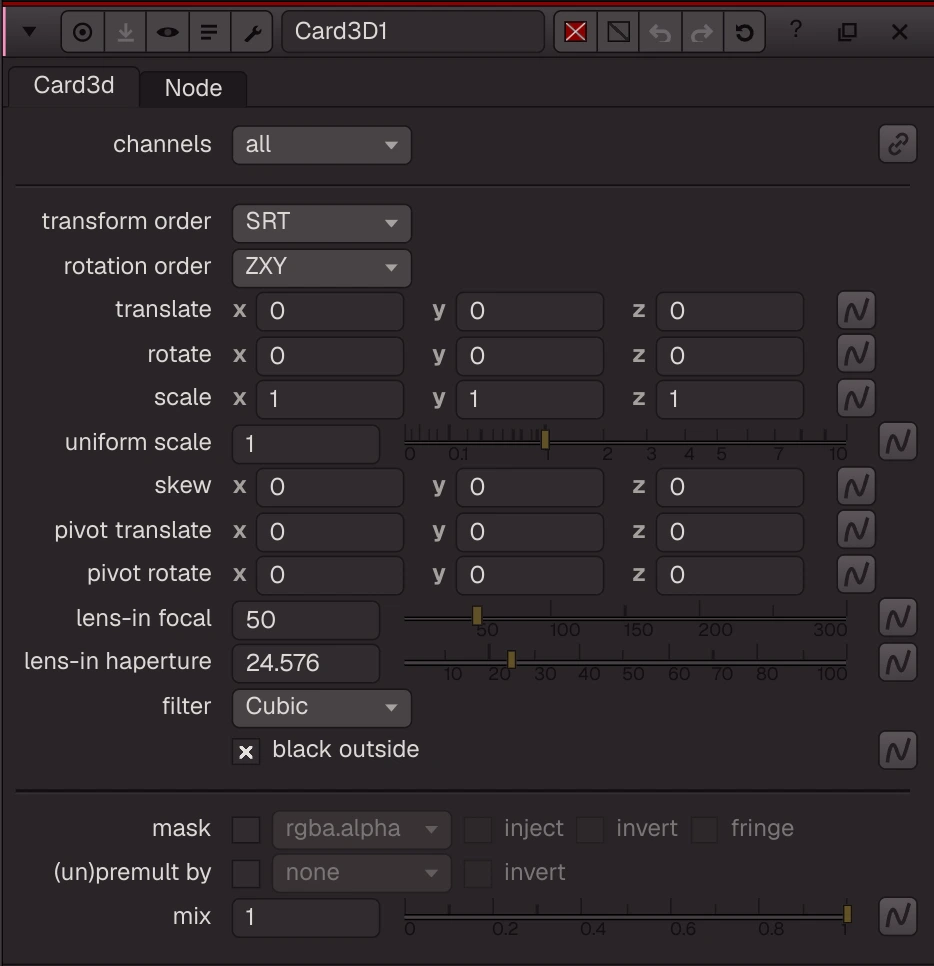This screenshot has width=934, height=966.
Task: Open the channels dropdown set to all
Action: pyautogui.click(x=322, y=145)
